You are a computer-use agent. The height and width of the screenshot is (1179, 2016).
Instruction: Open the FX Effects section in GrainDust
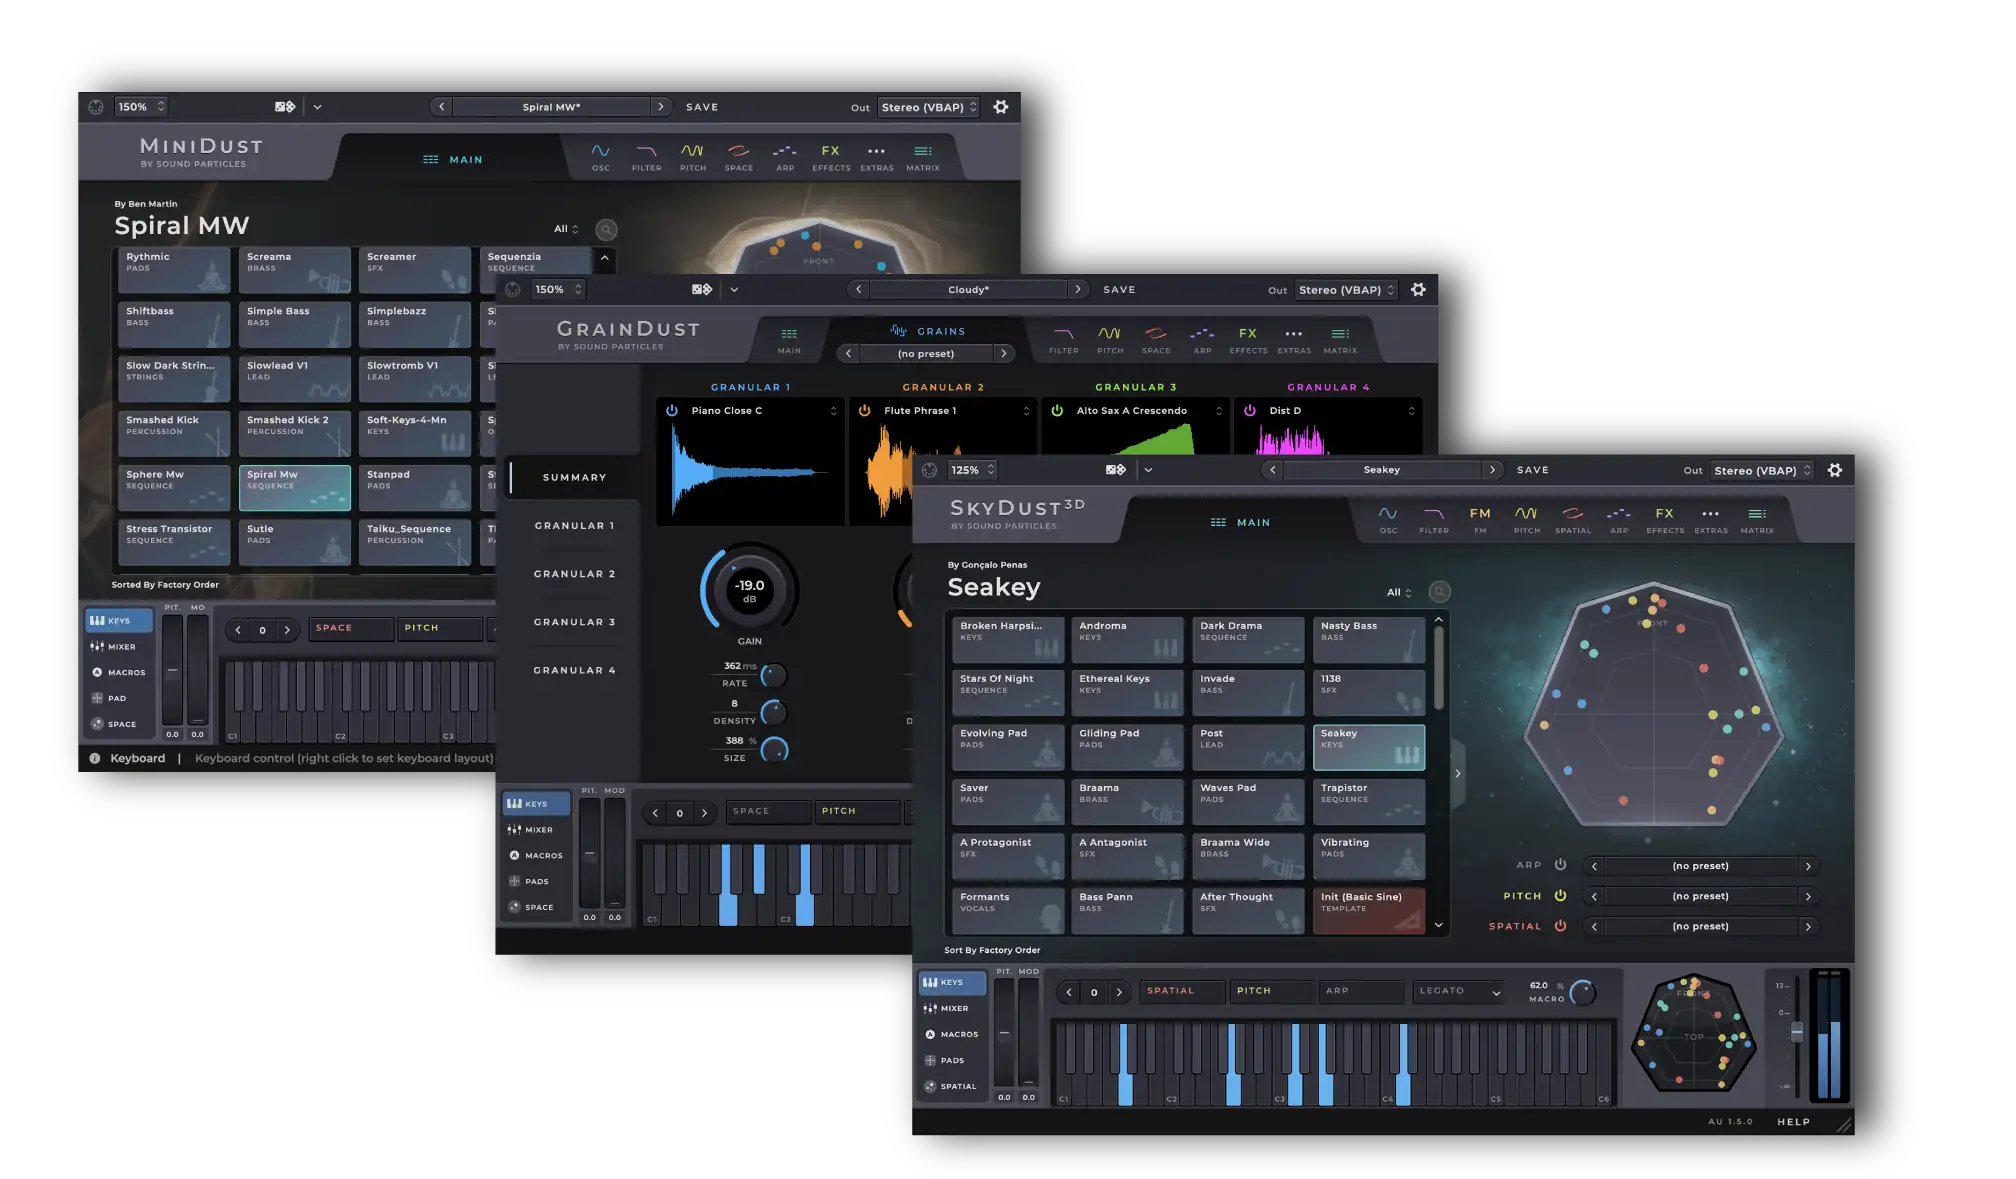1248,339
